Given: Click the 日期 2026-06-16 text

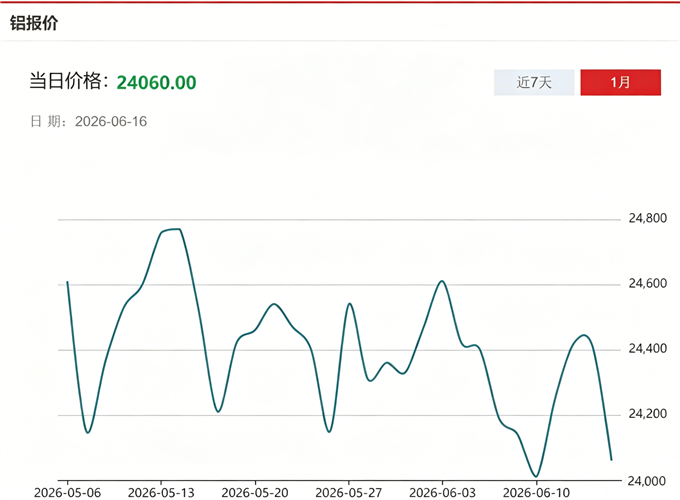Looking at the screenshot, I should 88,121.
